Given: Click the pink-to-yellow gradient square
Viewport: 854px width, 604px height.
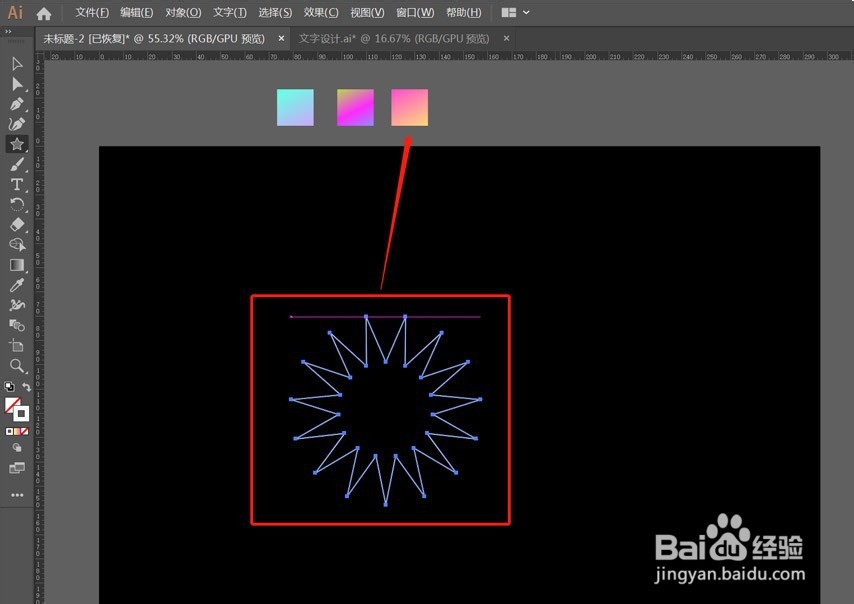Looking at the screenshot, I should tap(410, 107).
